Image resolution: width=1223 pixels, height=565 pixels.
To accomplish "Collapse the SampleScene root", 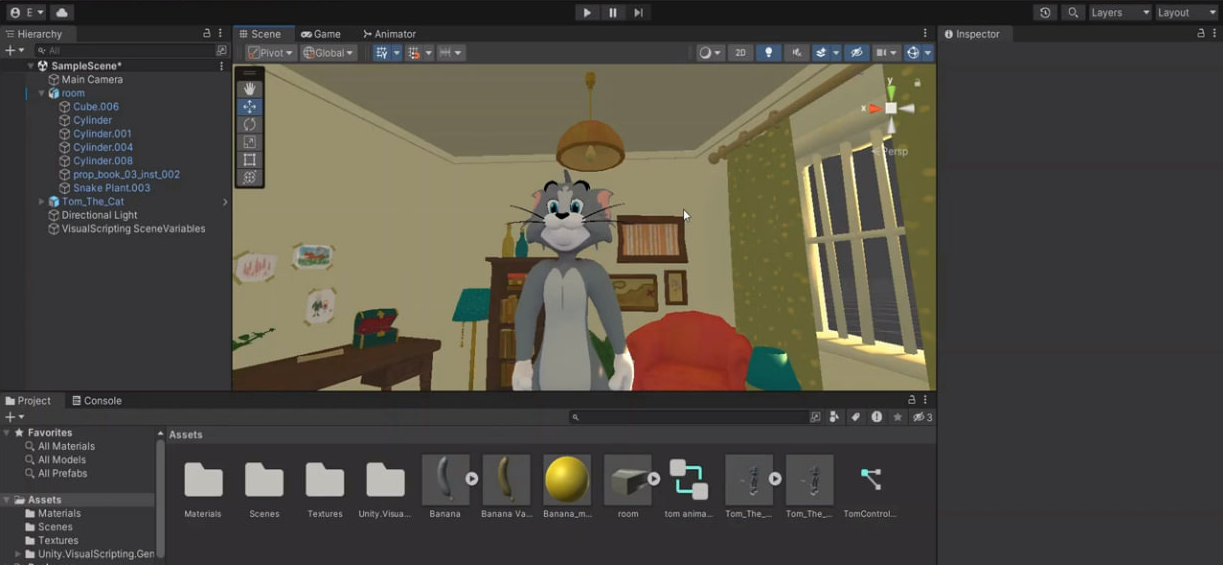I will pos(31,66).
